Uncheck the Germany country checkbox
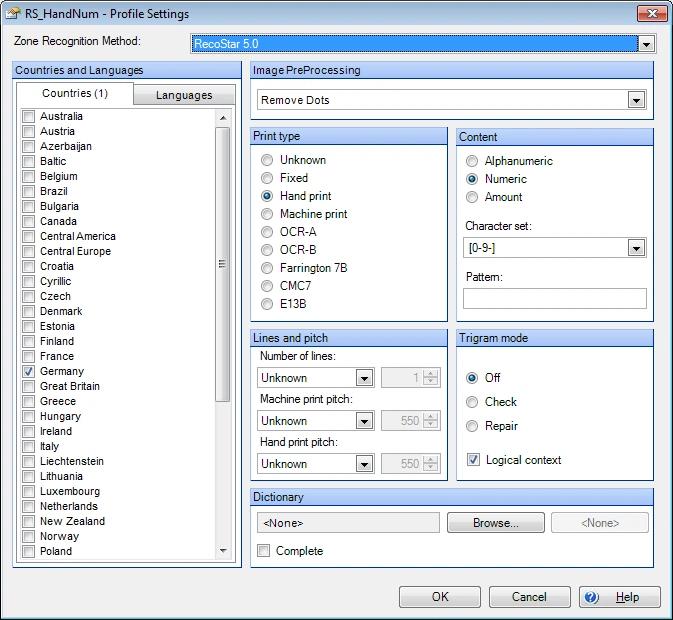This screenshot has width=673, height=620. (28, 371)
